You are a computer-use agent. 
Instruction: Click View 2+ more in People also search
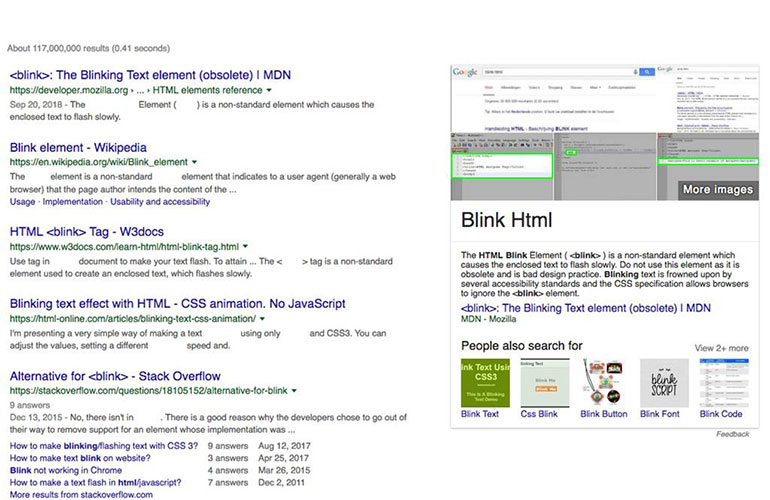[722, 348]
